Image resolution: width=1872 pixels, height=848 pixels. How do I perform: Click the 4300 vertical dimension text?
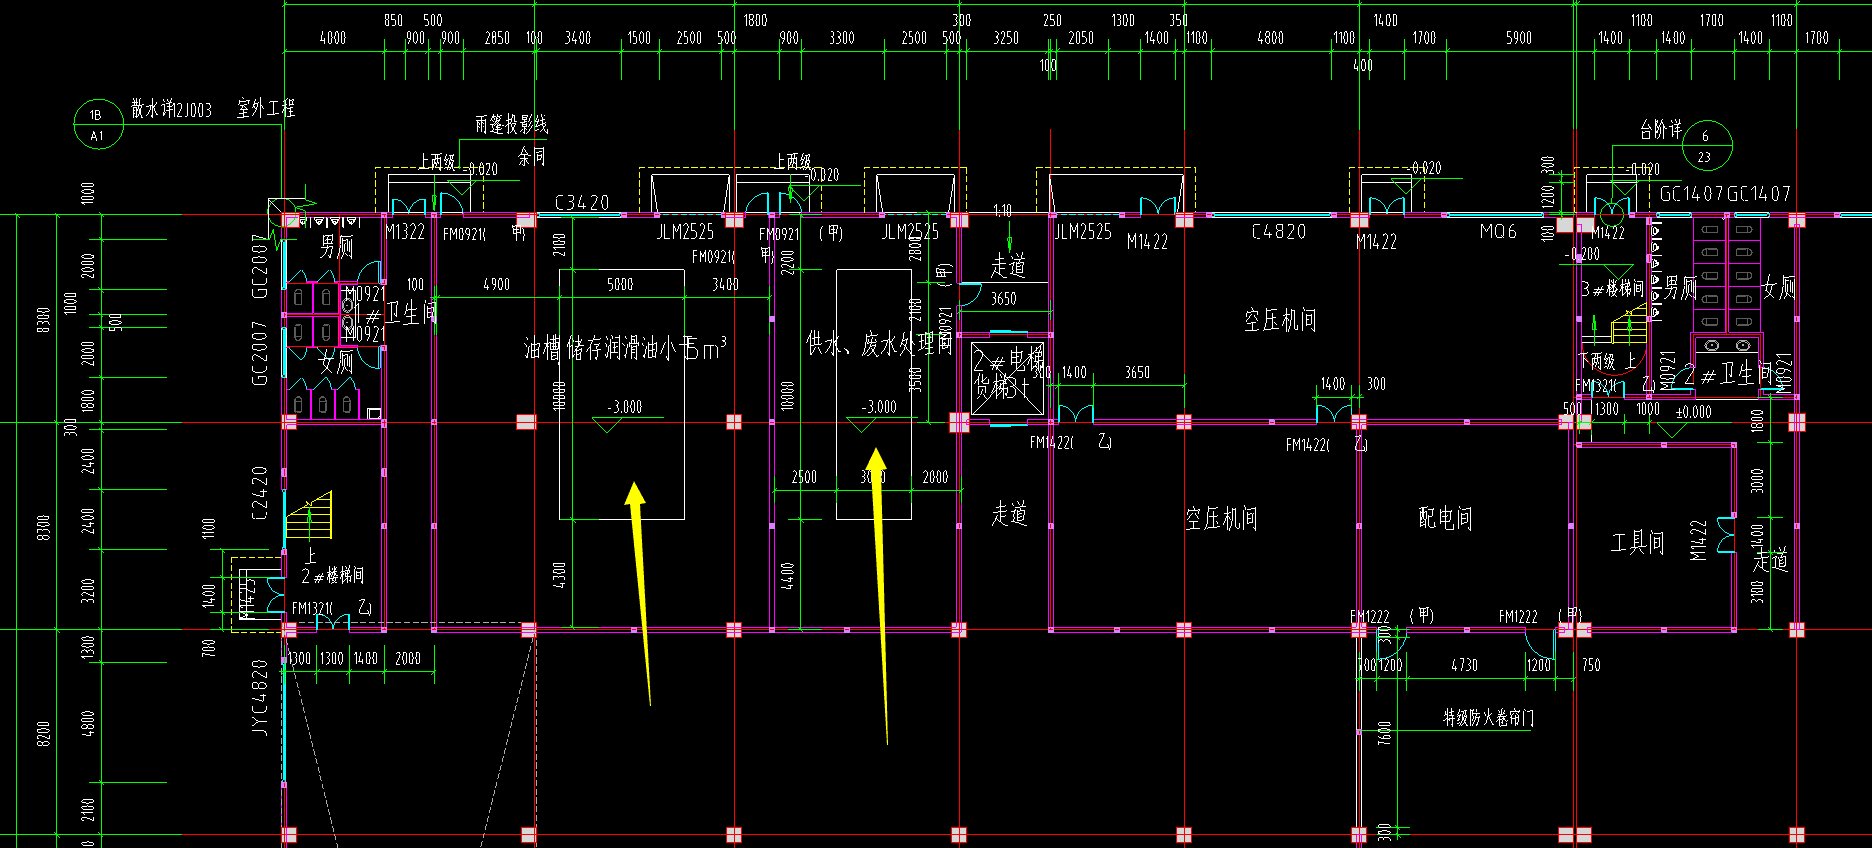coord(560,574)
